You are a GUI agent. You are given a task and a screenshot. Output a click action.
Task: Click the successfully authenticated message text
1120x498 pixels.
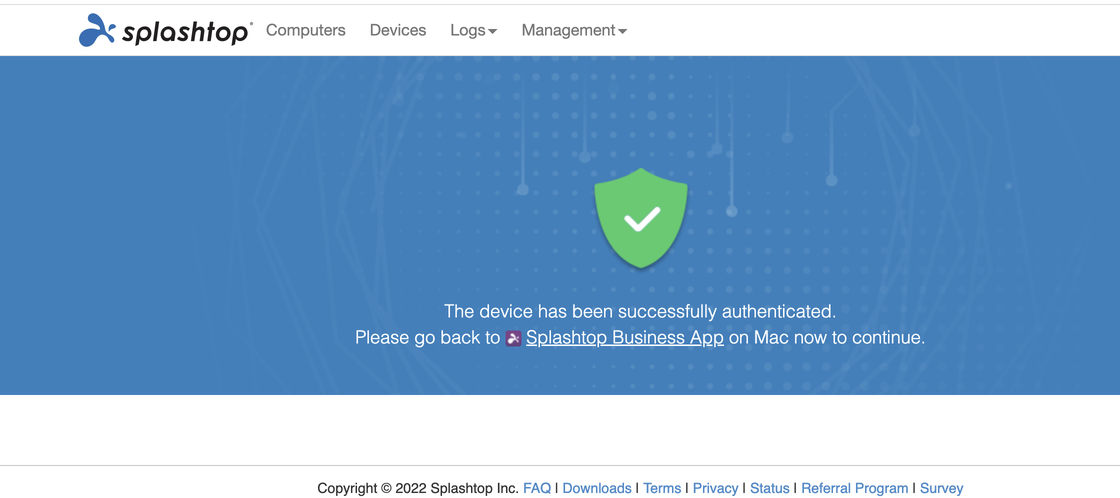tap(640, 312)
